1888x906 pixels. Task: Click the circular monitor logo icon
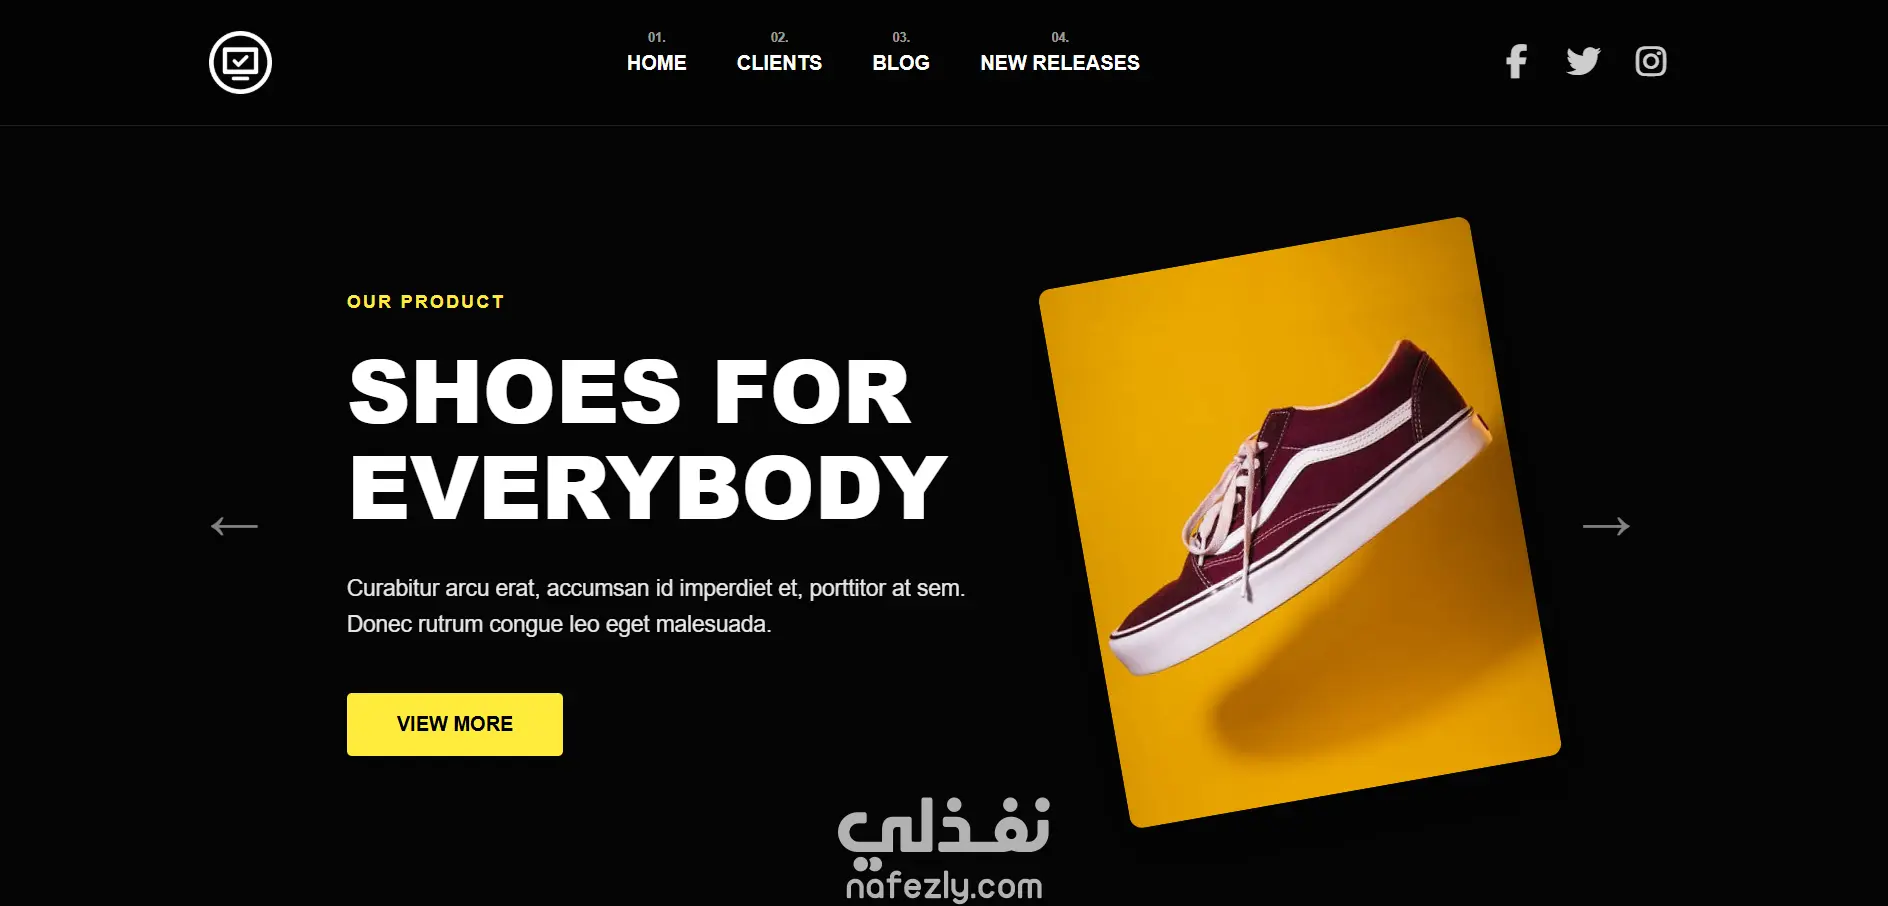(240, 62)
